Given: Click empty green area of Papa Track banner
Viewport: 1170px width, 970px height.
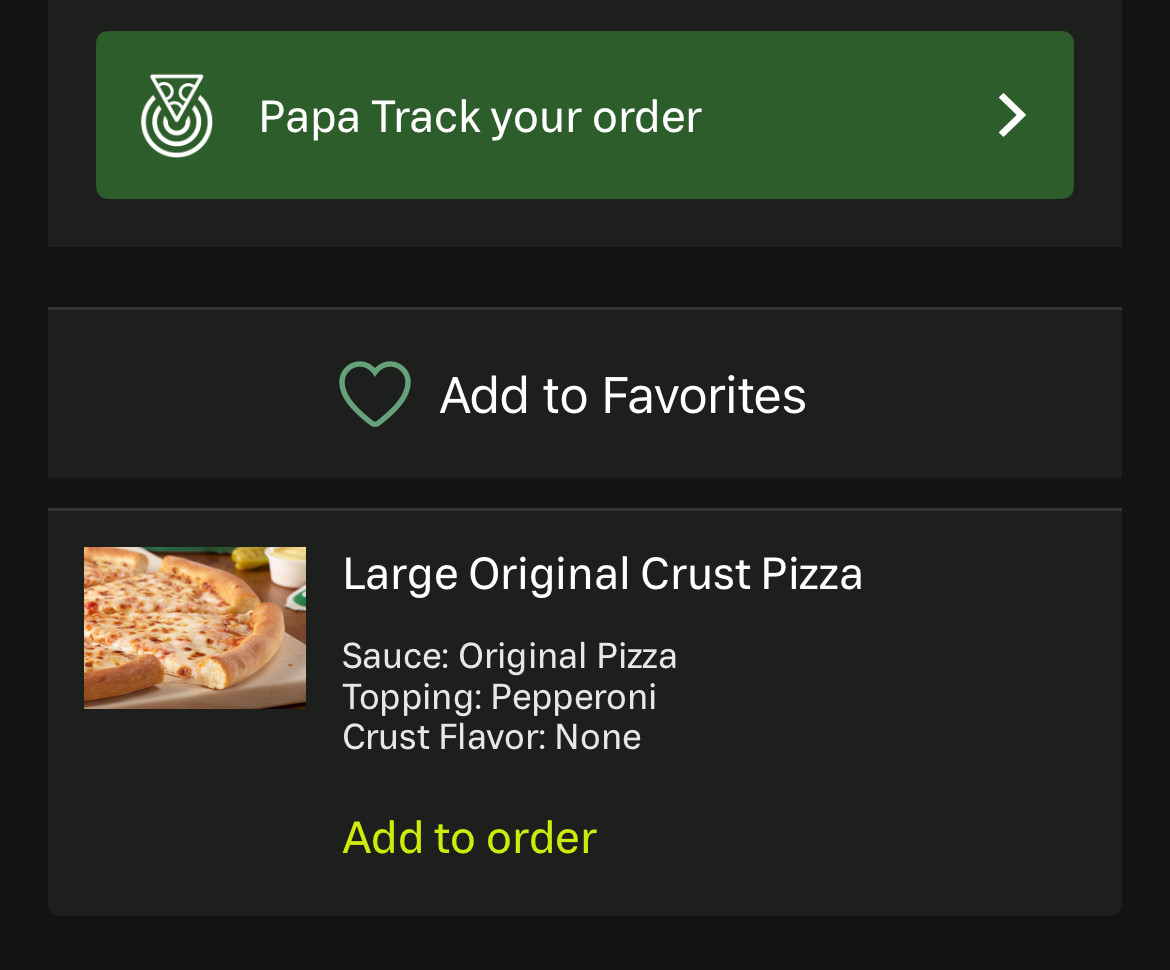Looking at the screenshot, I should tap(850, 116).
